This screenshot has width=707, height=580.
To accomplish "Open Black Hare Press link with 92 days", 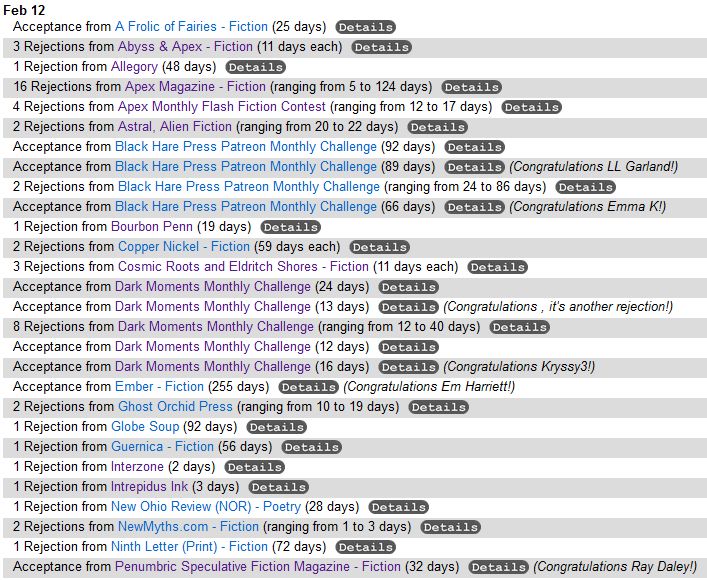I will pos(246,147).
